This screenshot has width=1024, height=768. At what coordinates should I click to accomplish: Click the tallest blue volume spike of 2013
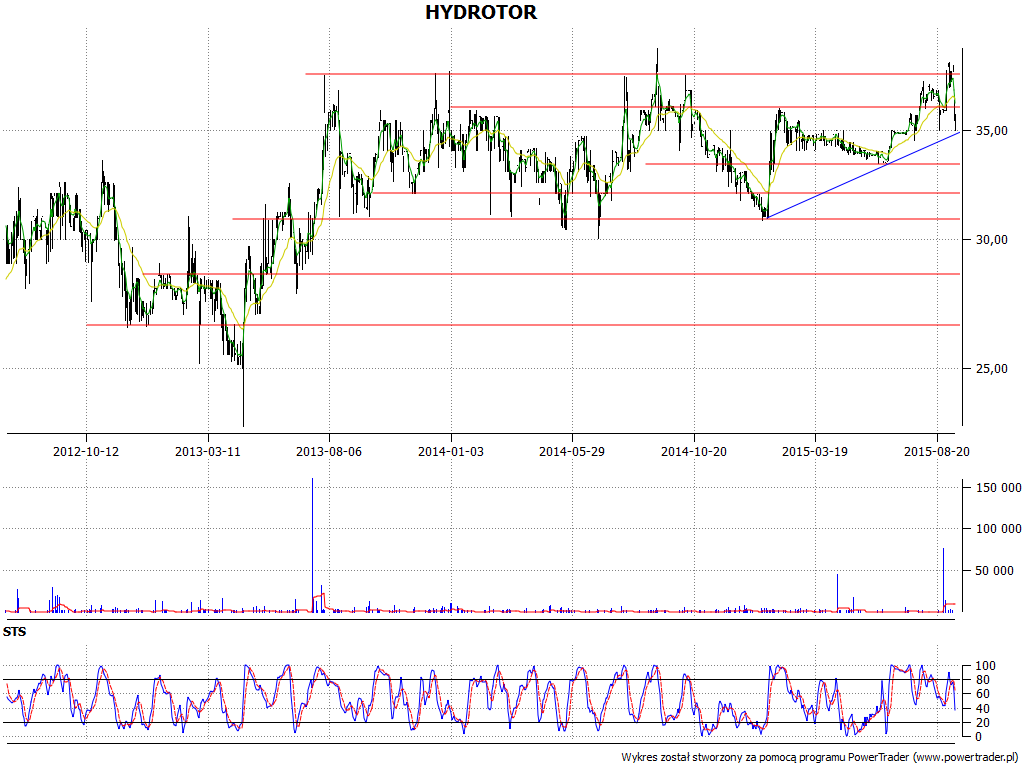click(x=312, y=545)
